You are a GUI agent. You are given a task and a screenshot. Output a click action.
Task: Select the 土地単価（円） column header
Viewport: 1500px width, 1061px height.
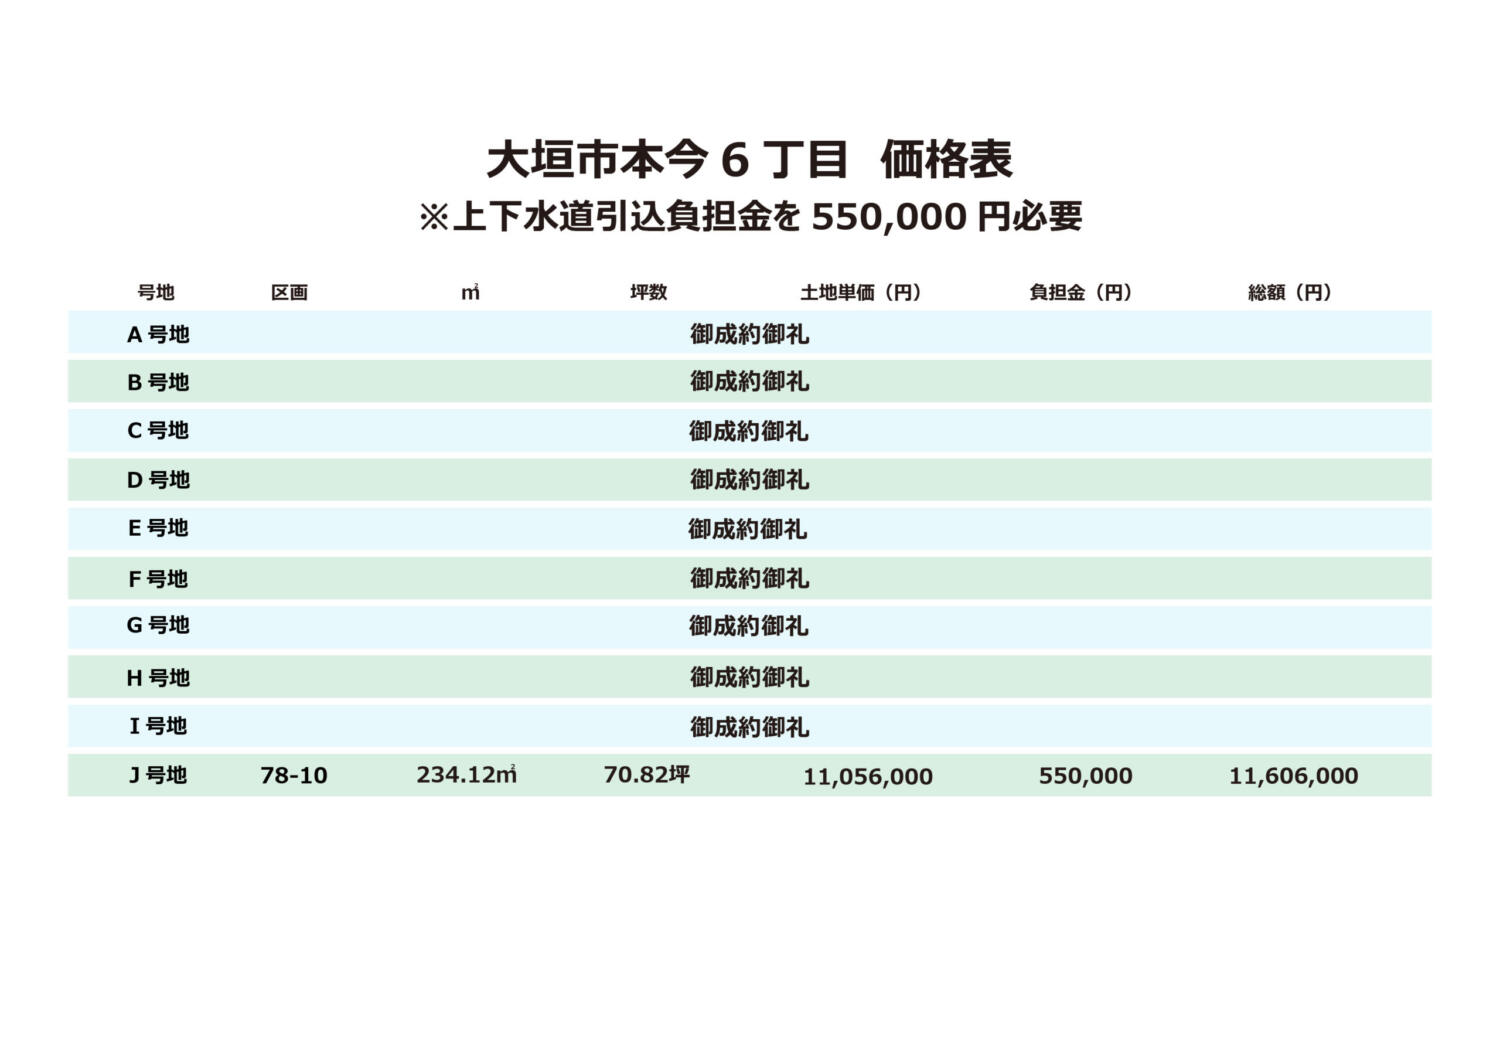860,292
